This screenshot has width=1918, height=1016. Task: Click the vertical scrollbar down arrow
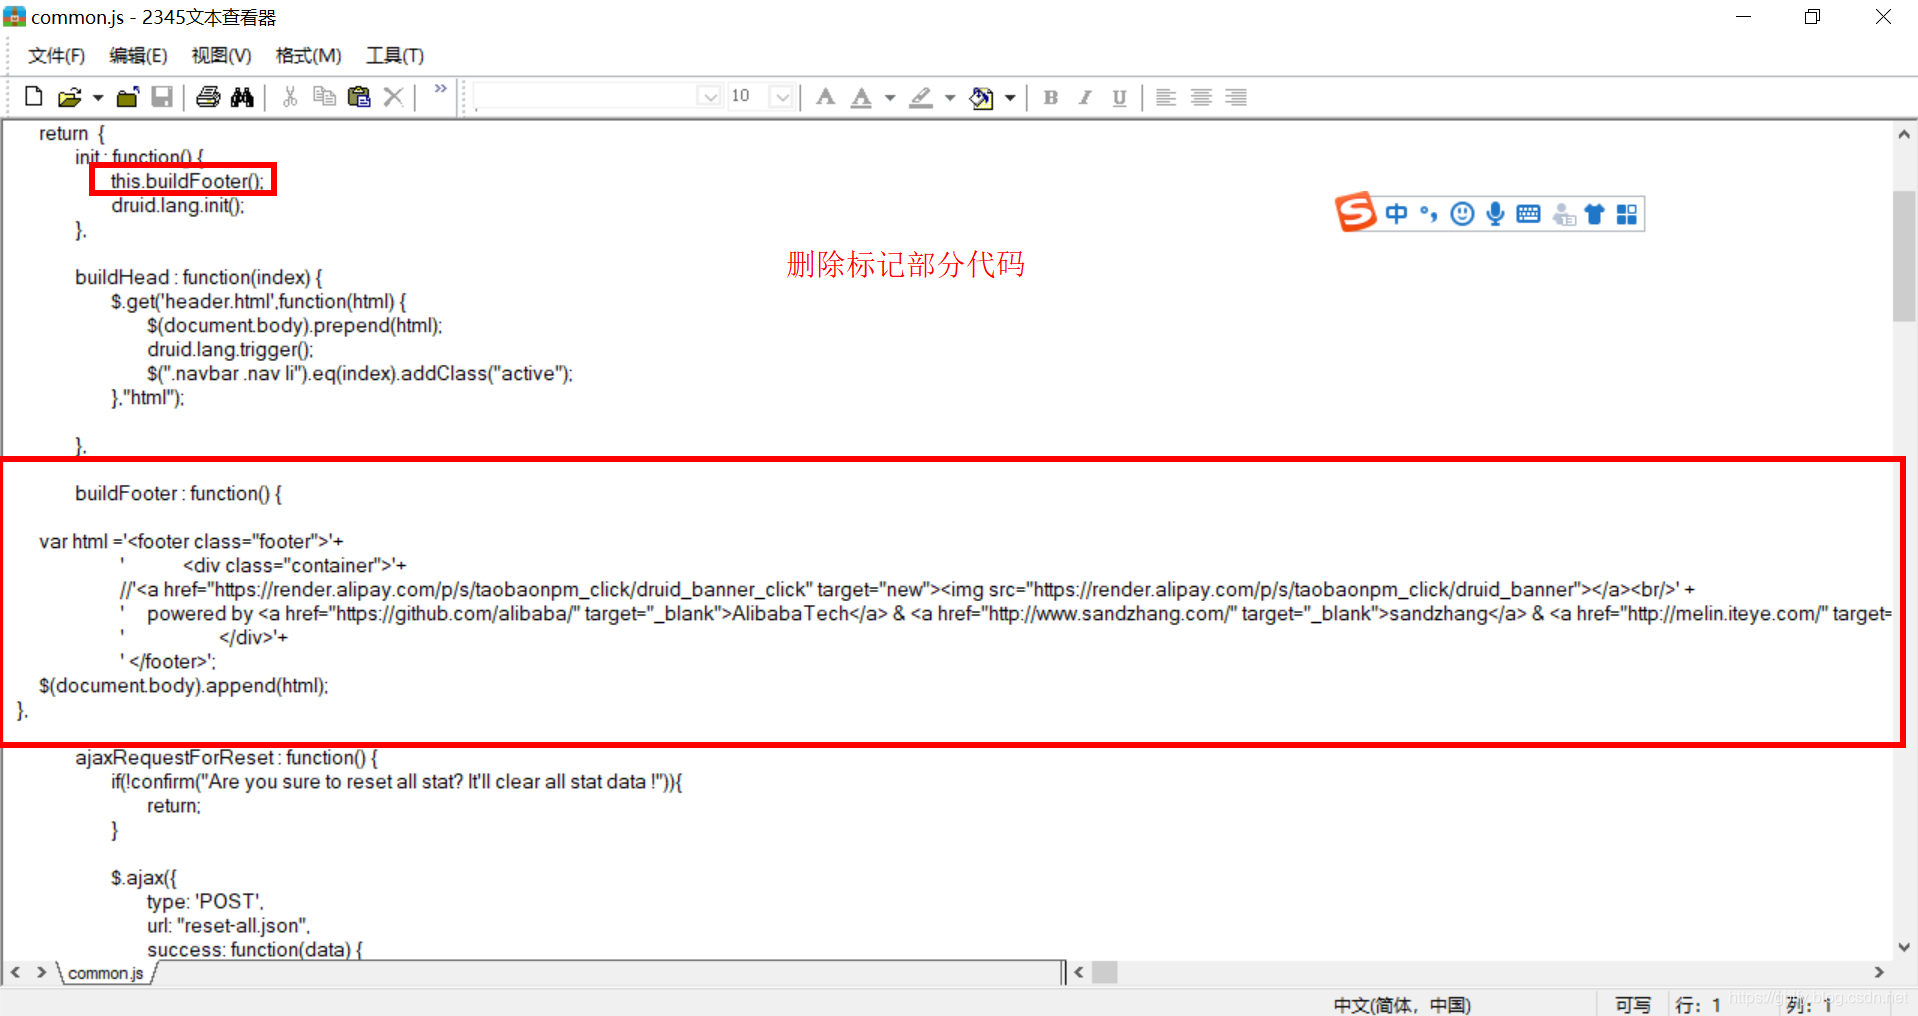click(1904, 947)
